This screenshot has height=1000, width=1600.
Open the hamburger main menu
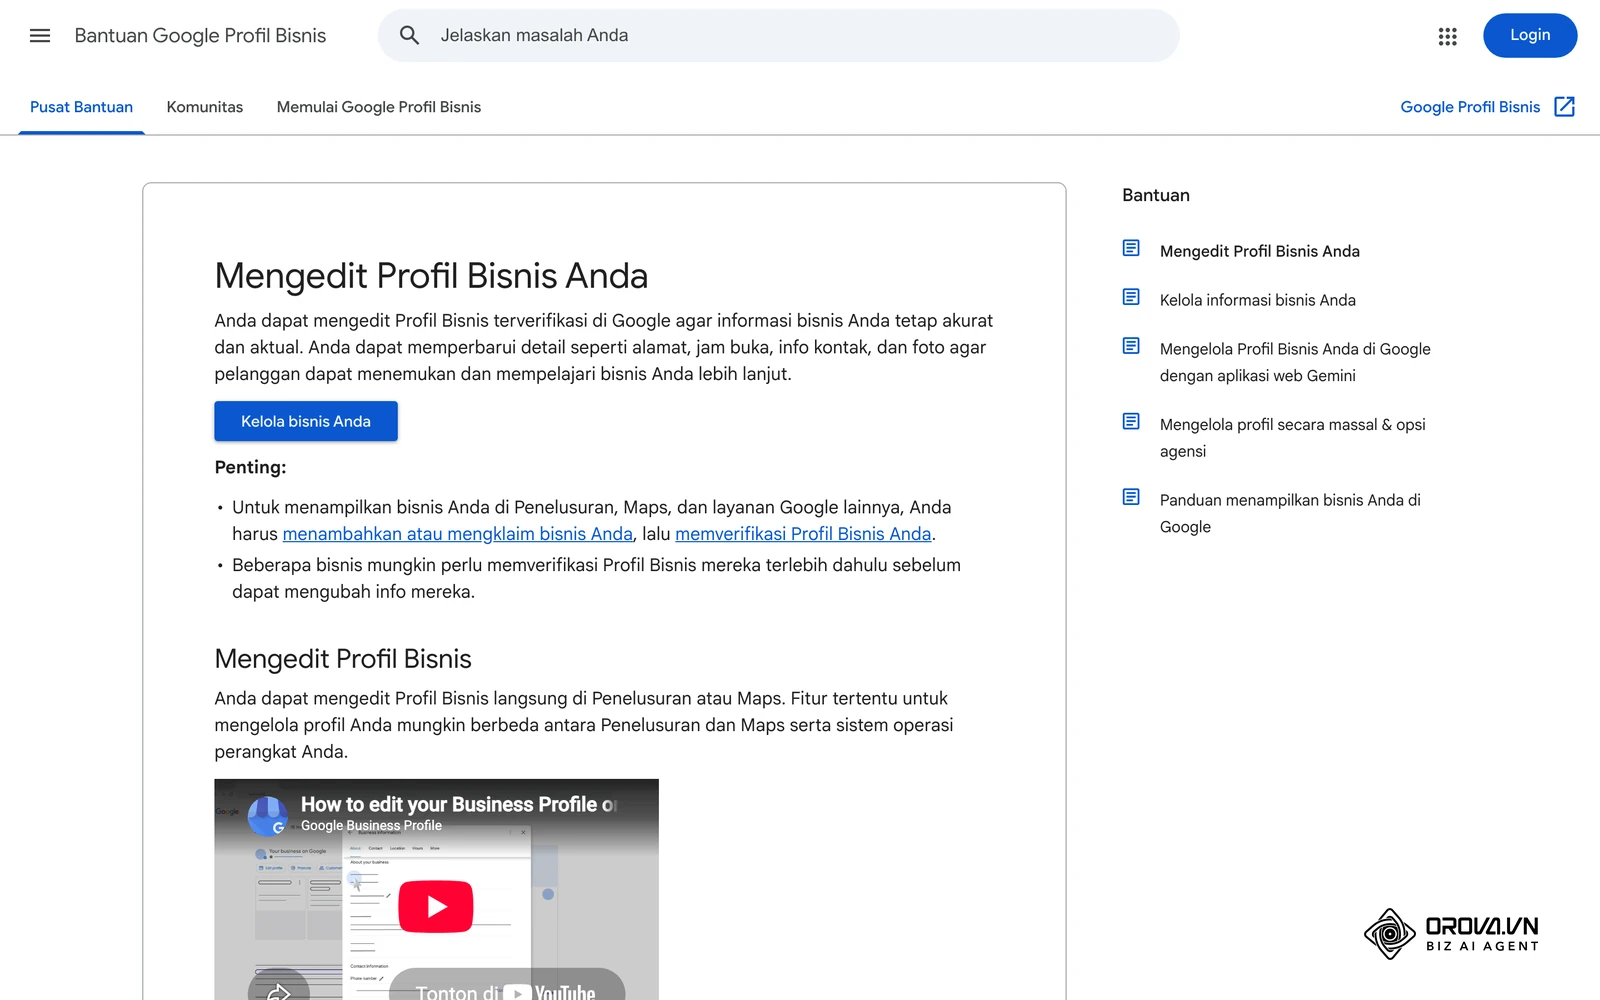click(x=40, y=36)
